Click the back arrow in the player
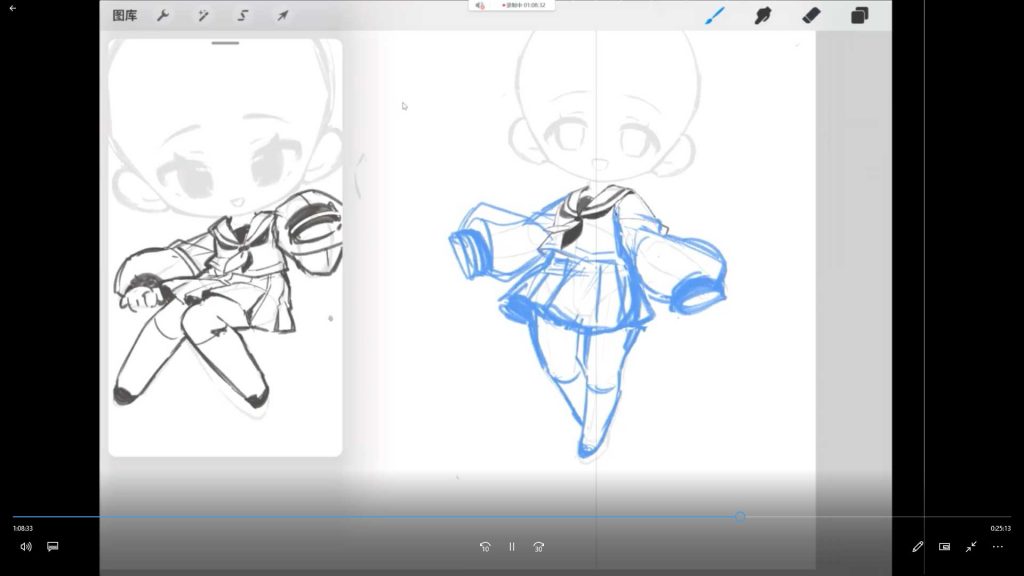Screen dimensions: 1024x576 click(13, 8)
